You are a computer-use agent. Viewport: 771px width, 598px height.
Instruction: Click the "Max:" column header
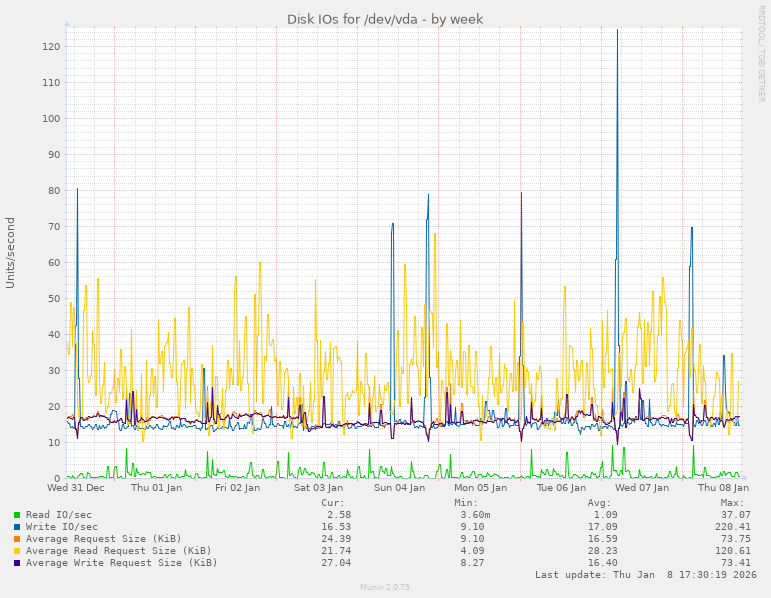tap(733, 503)
